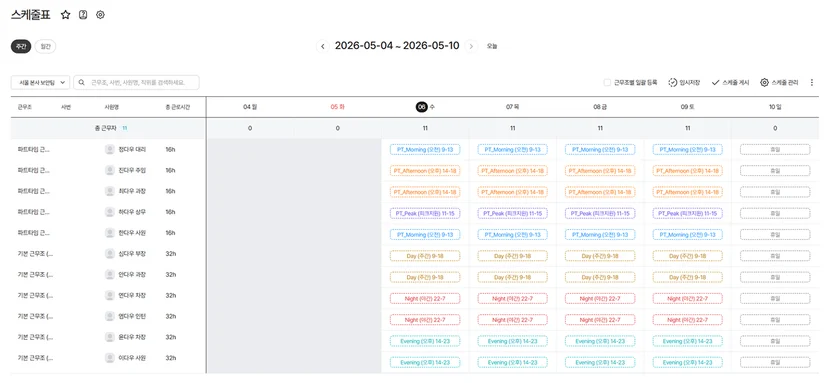Click the 임시저장 temporary save button
Viewport: 828px width, 383px height.
pos(684,82)
